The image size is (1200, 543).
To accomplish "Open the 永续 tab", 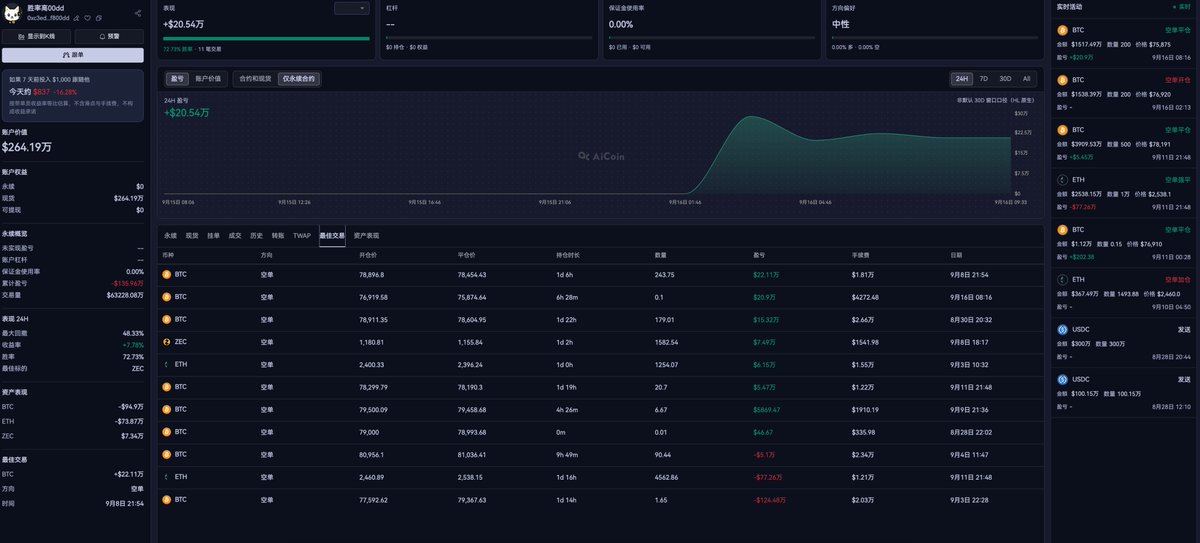I will (x=170, y=236).
